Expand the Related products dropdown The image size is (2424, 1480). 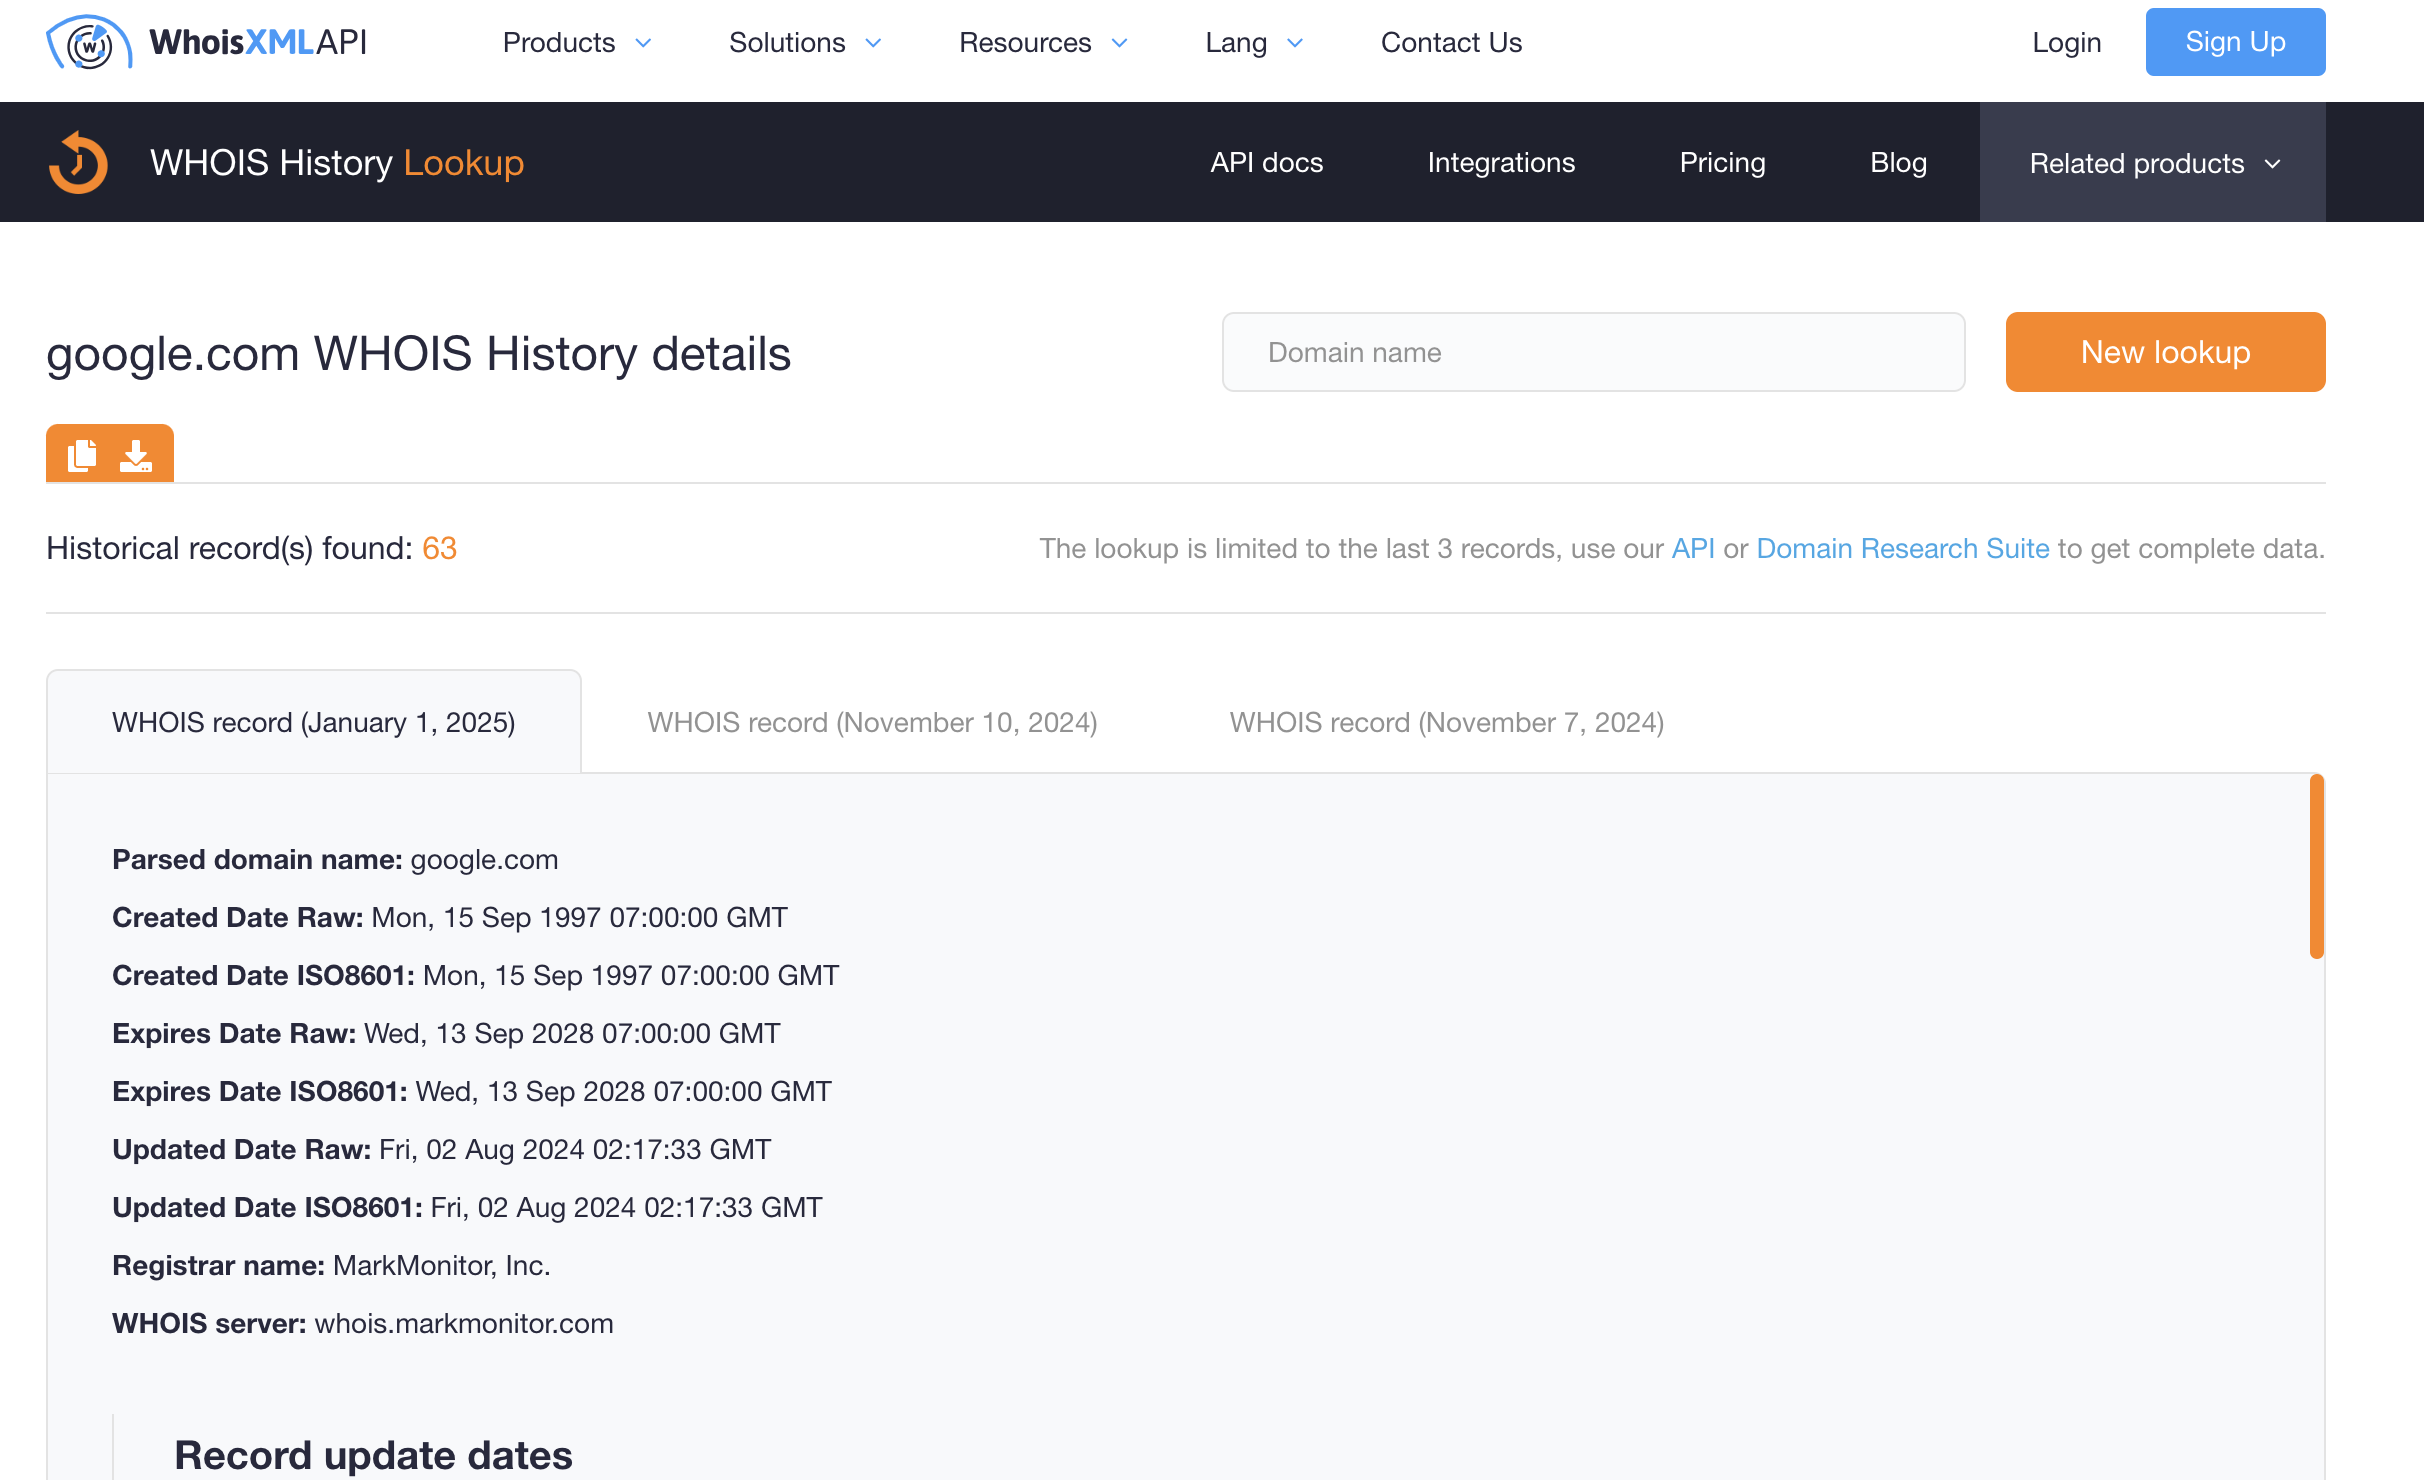pyautogui.click(x=2153, y=163)
